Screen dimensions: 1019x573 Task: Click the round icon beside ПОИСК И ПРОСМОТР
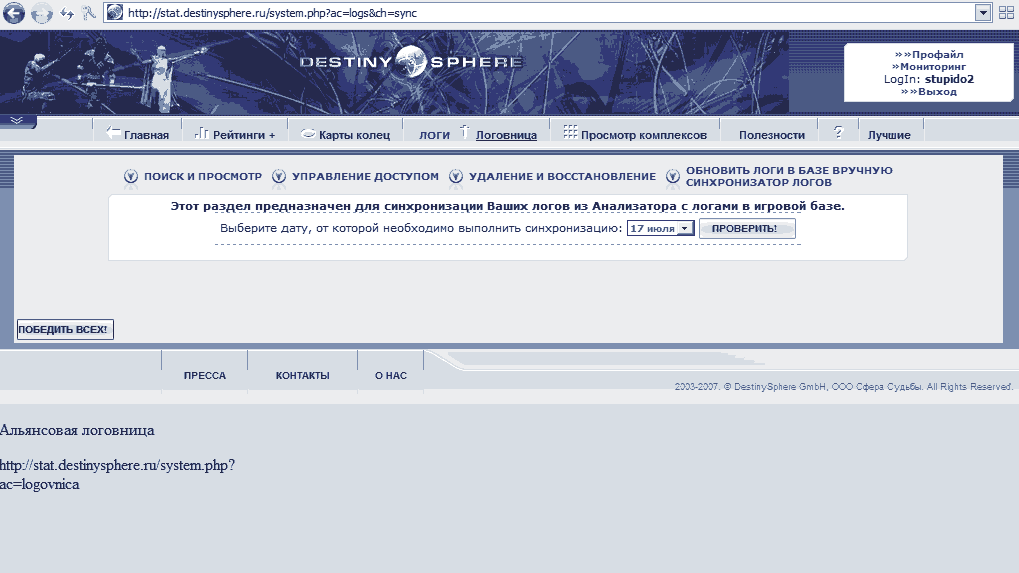coord(131,177)
